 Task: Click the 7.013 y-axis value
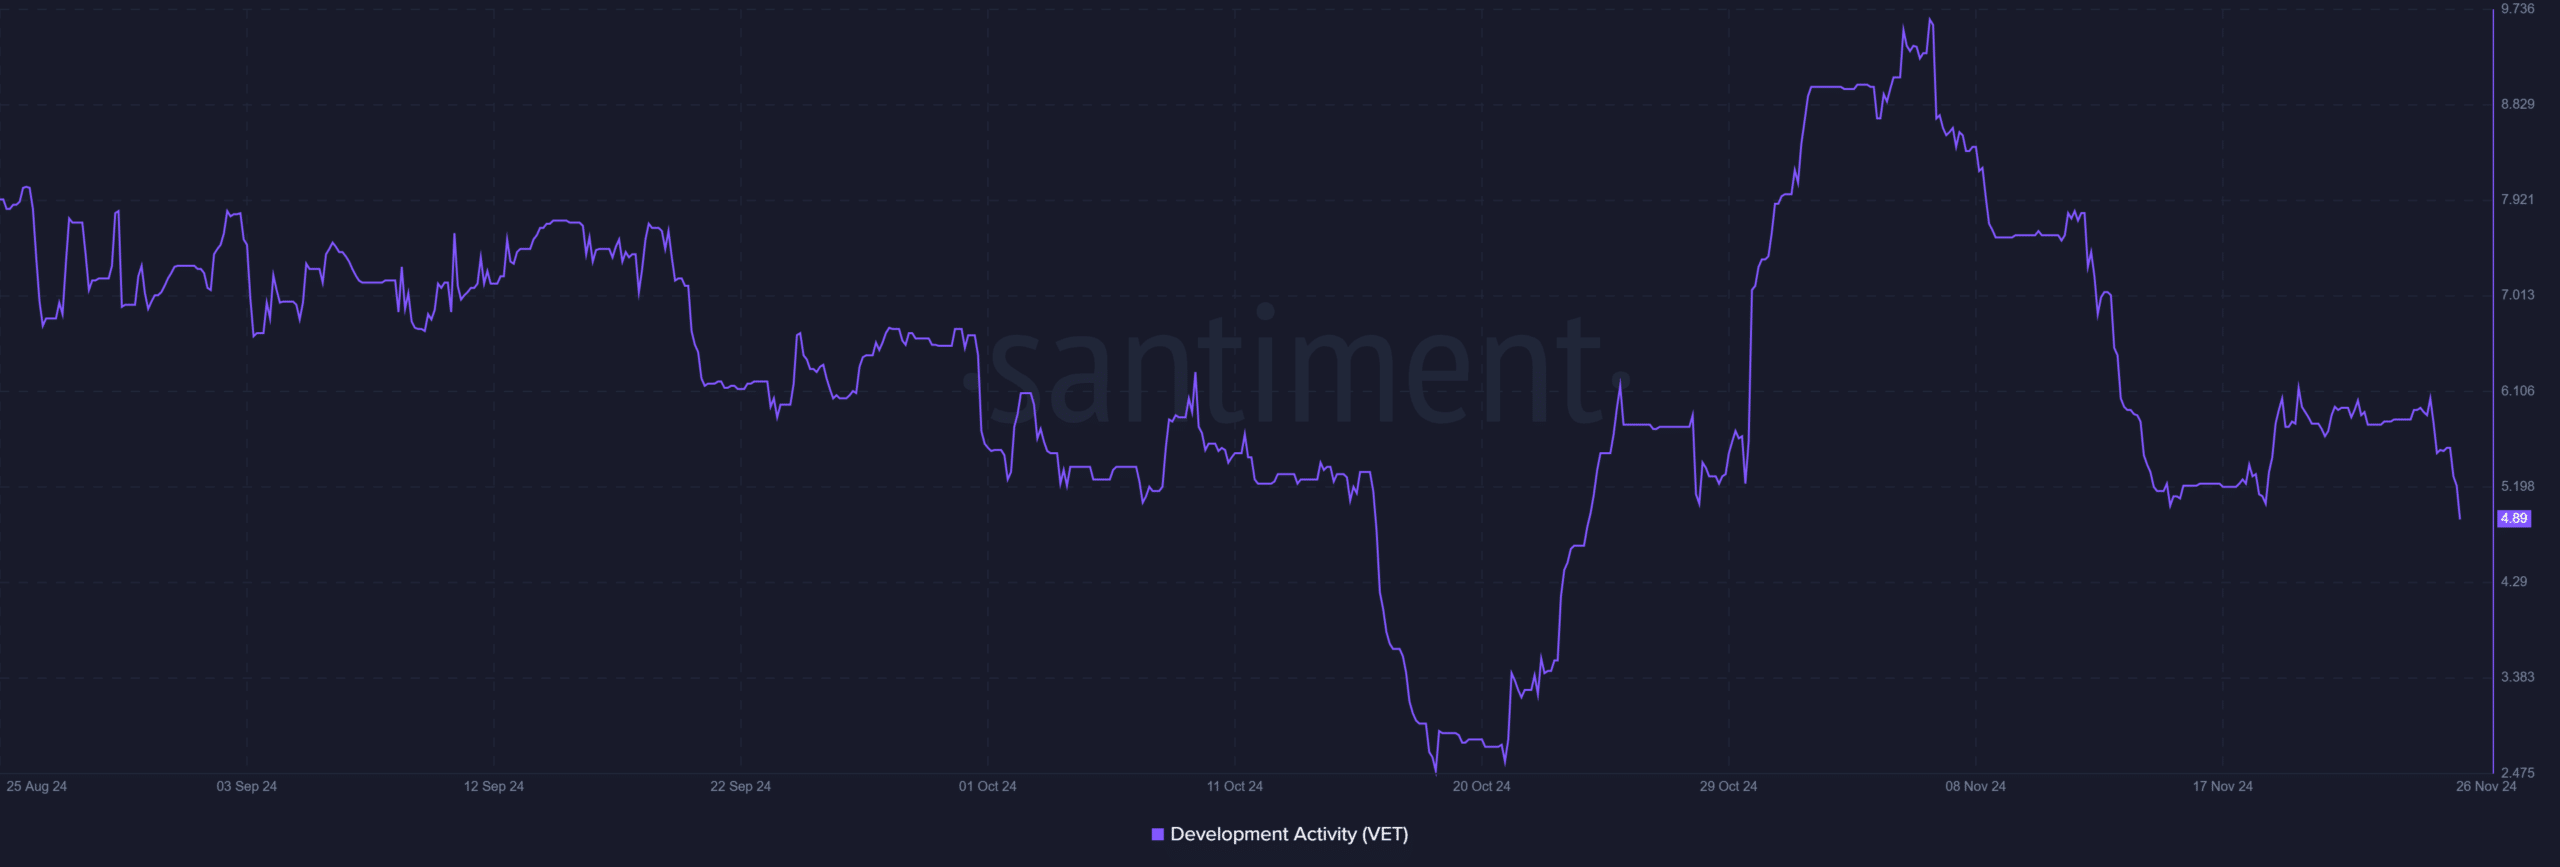[x=2518, y=294]
